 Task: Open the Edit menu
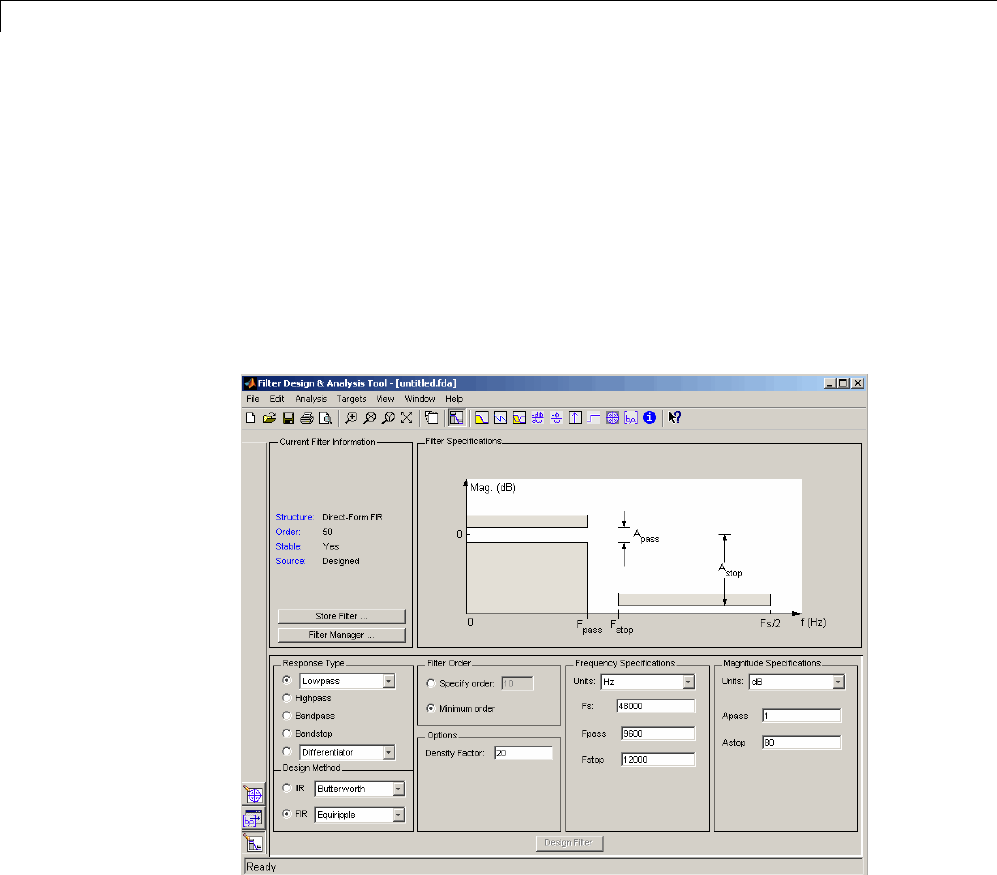pyautogui.click(x=277, y=399)
